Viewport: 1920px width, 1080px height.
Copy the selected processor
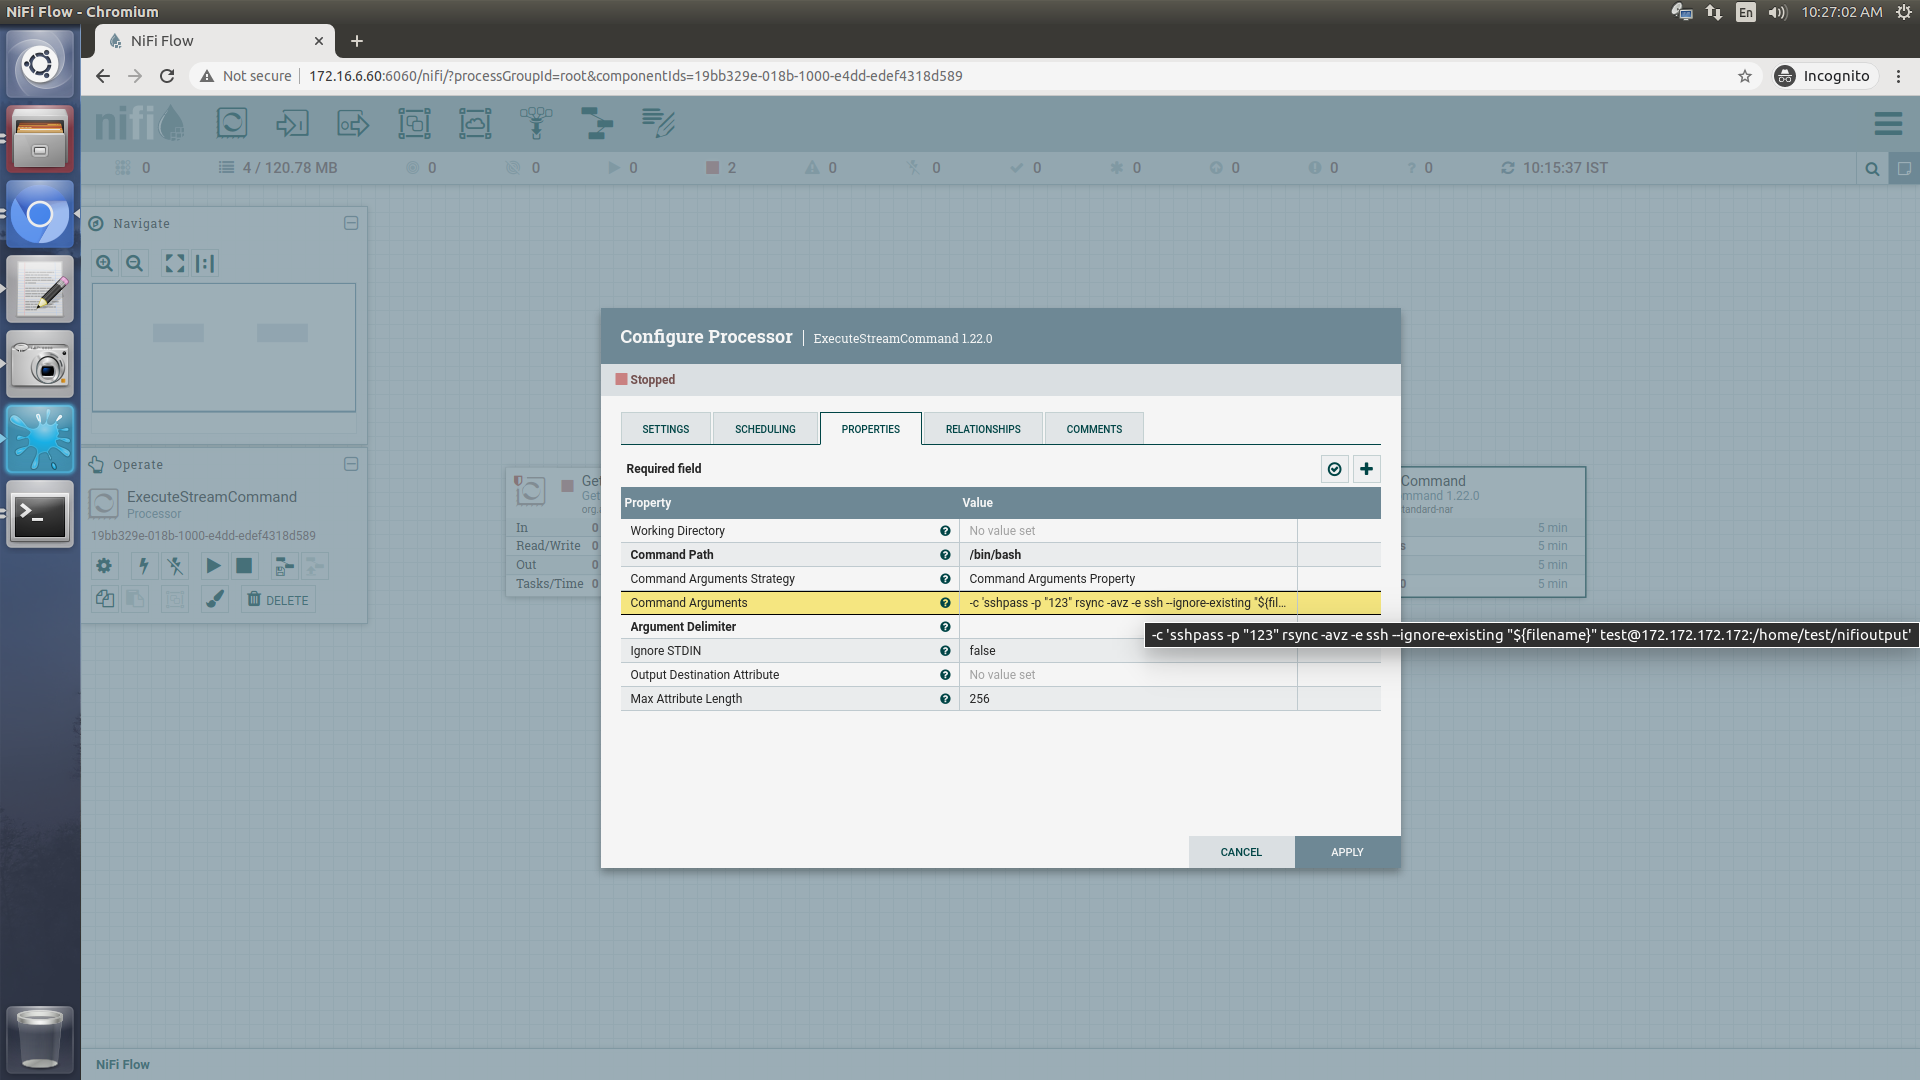[104, 598]
